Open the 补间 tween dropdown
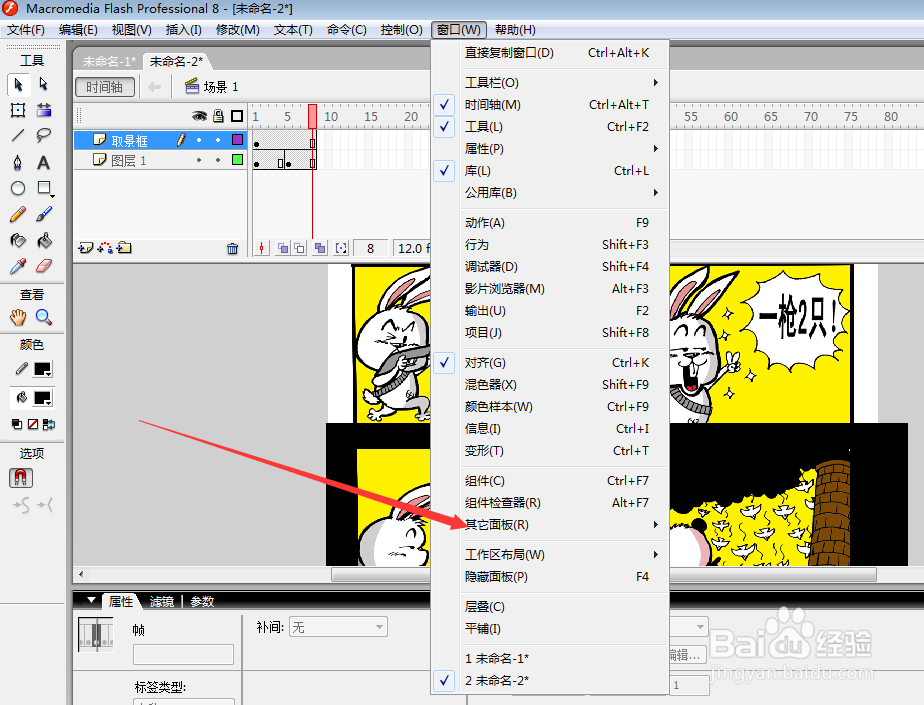Image resolution: width=924 pixels, height=705 pixels. pos(338,627)
